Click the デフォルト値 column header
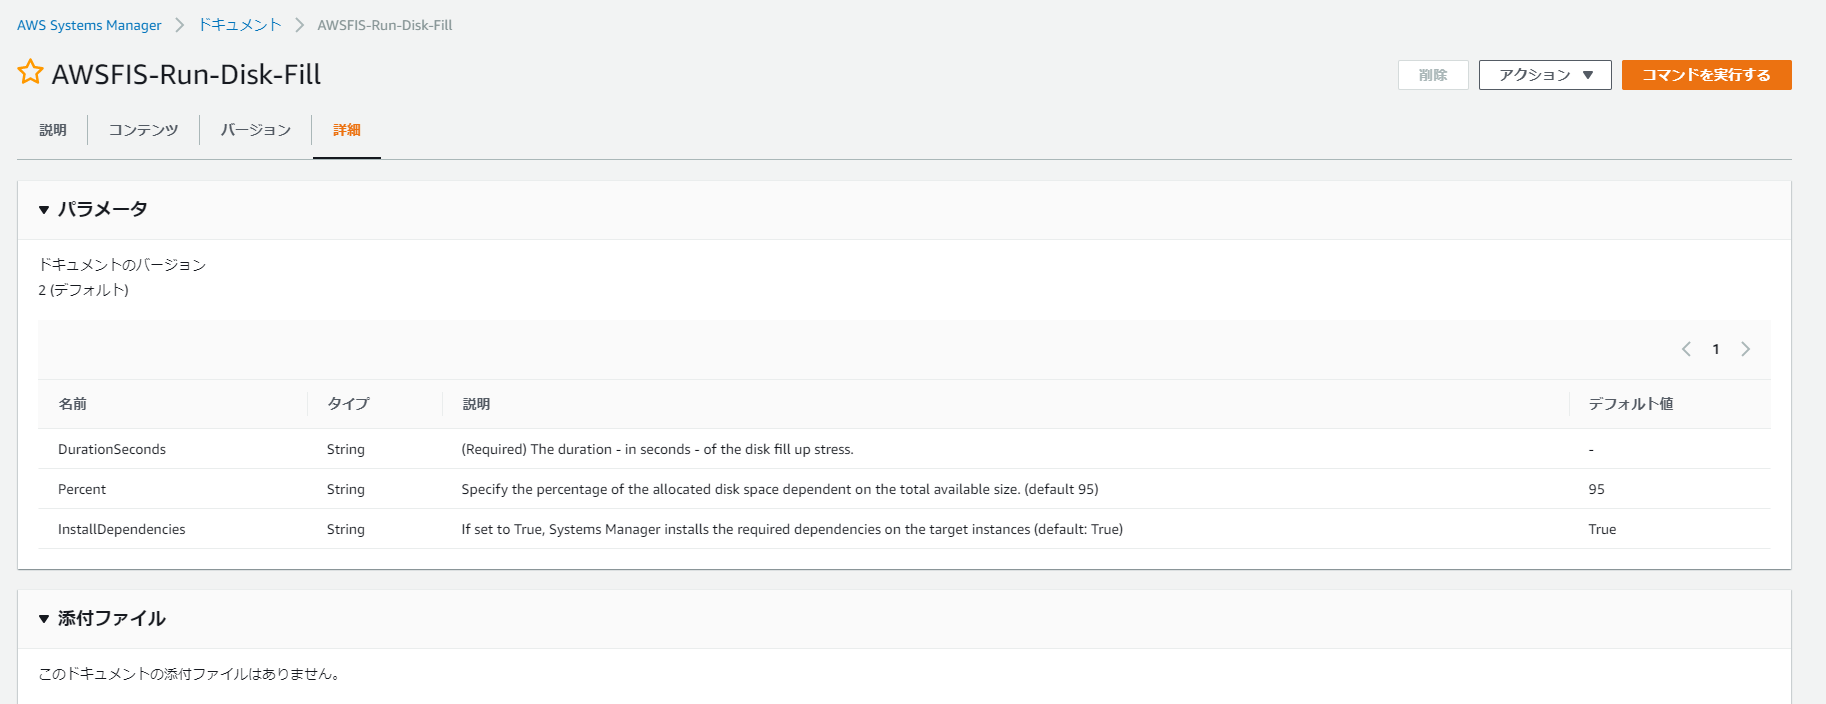Image resolution: width=1826 pixels, height=704 pixels. click(x=1630, y=404)
